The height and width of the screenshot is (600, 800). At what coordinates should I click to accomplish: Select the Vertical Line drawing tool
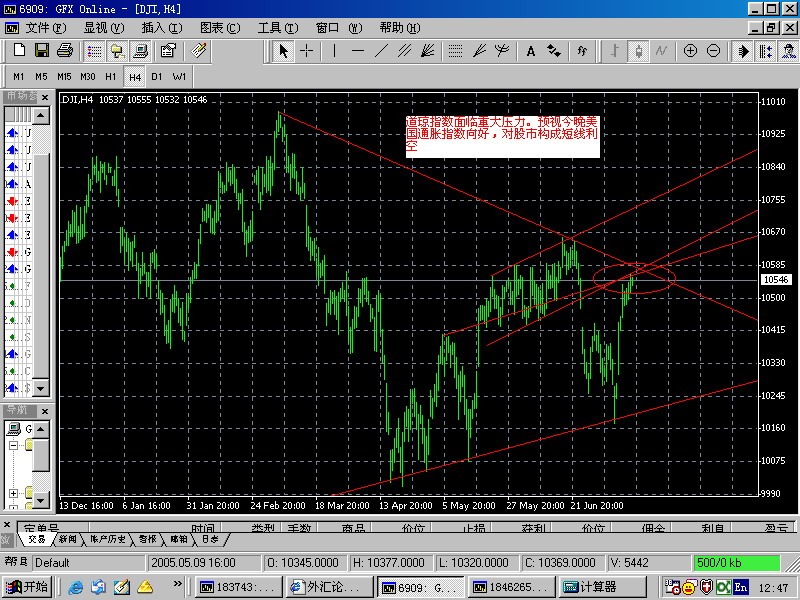click(335, 51)
